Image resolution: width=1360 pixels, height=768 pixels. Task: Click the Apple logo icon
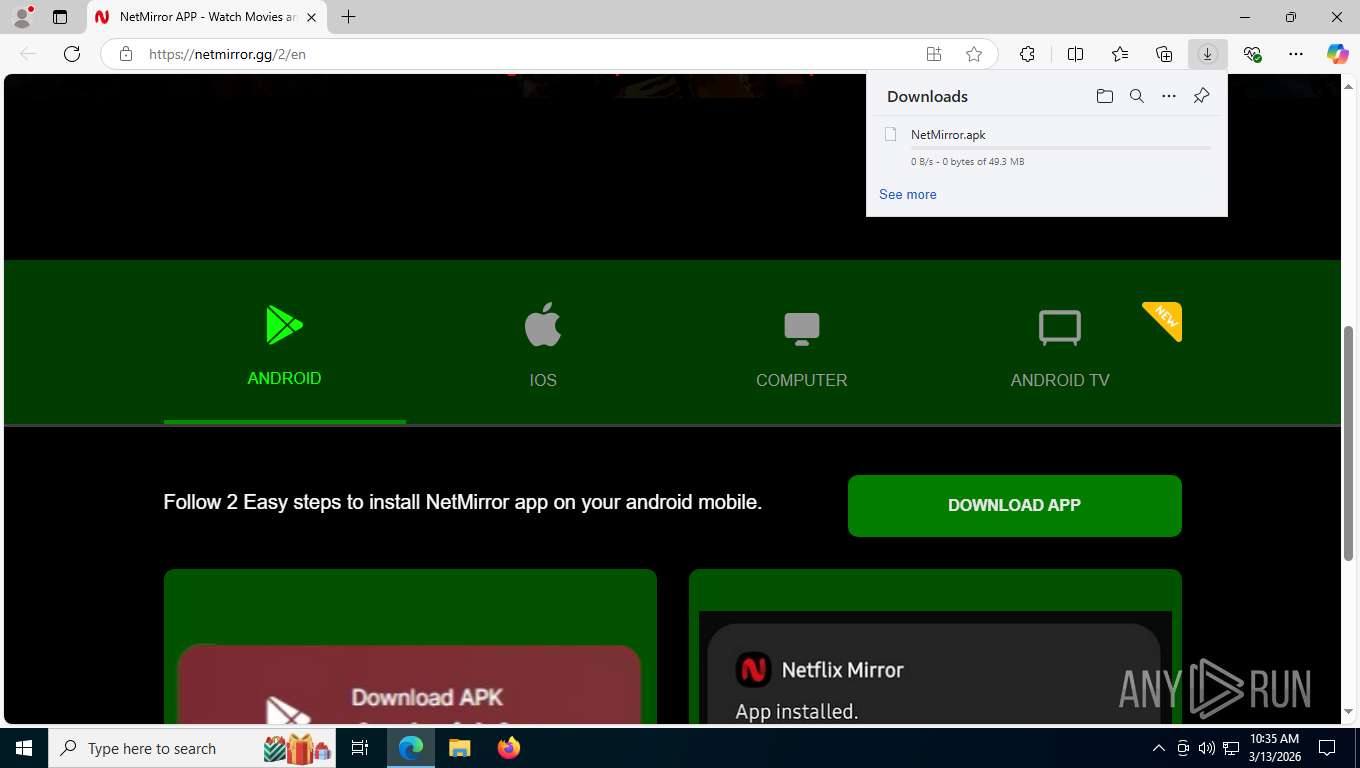543,325
